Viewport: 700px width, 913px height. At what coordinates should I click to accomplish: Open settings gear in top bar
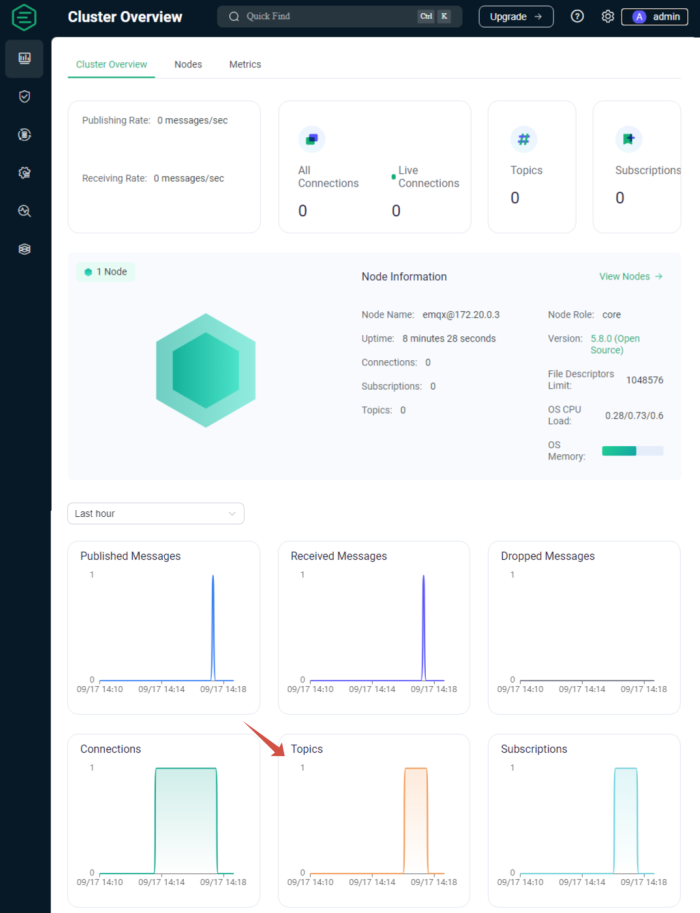607,17
